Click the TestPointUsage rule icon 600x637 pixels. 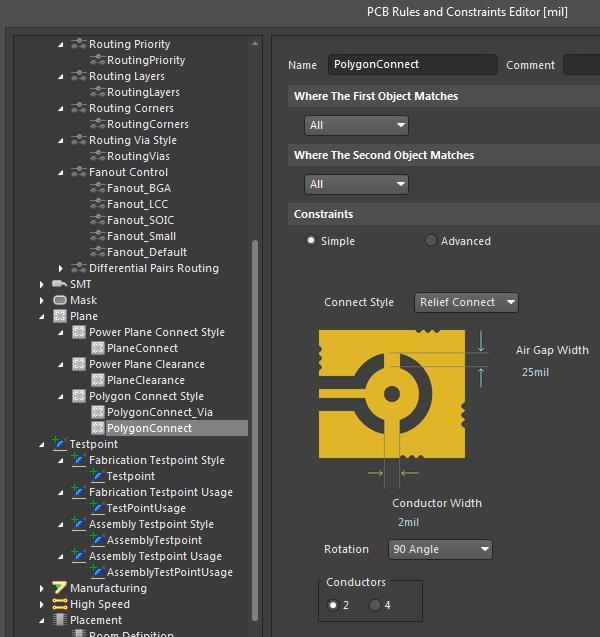coord(97,508)
